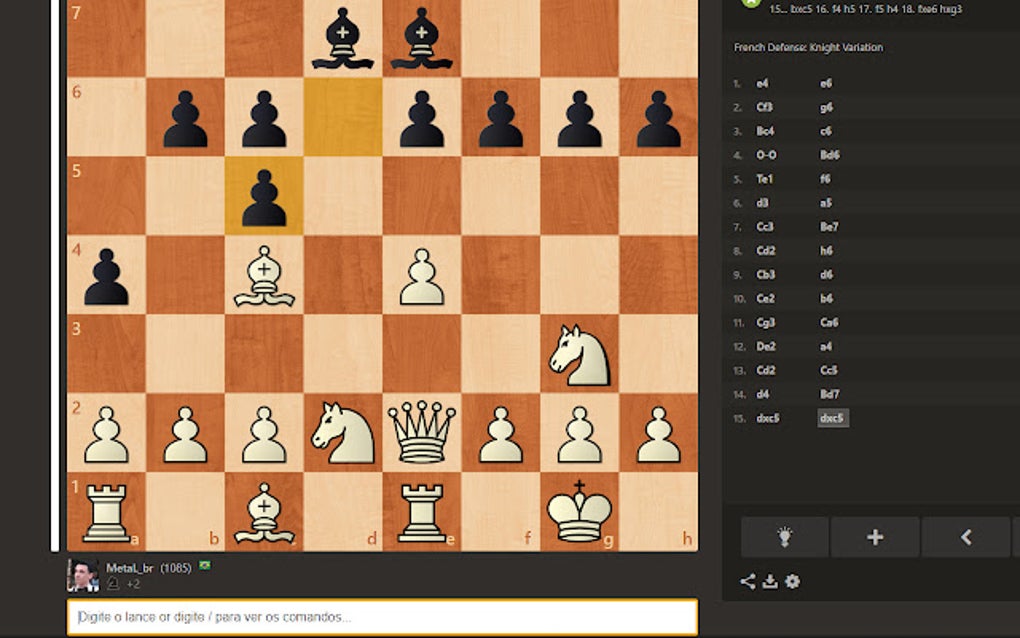Jump to move 15 dxc5 highlighted
Screen dimensions: 1020x638
pyautogui.click(x=833, y=418)
